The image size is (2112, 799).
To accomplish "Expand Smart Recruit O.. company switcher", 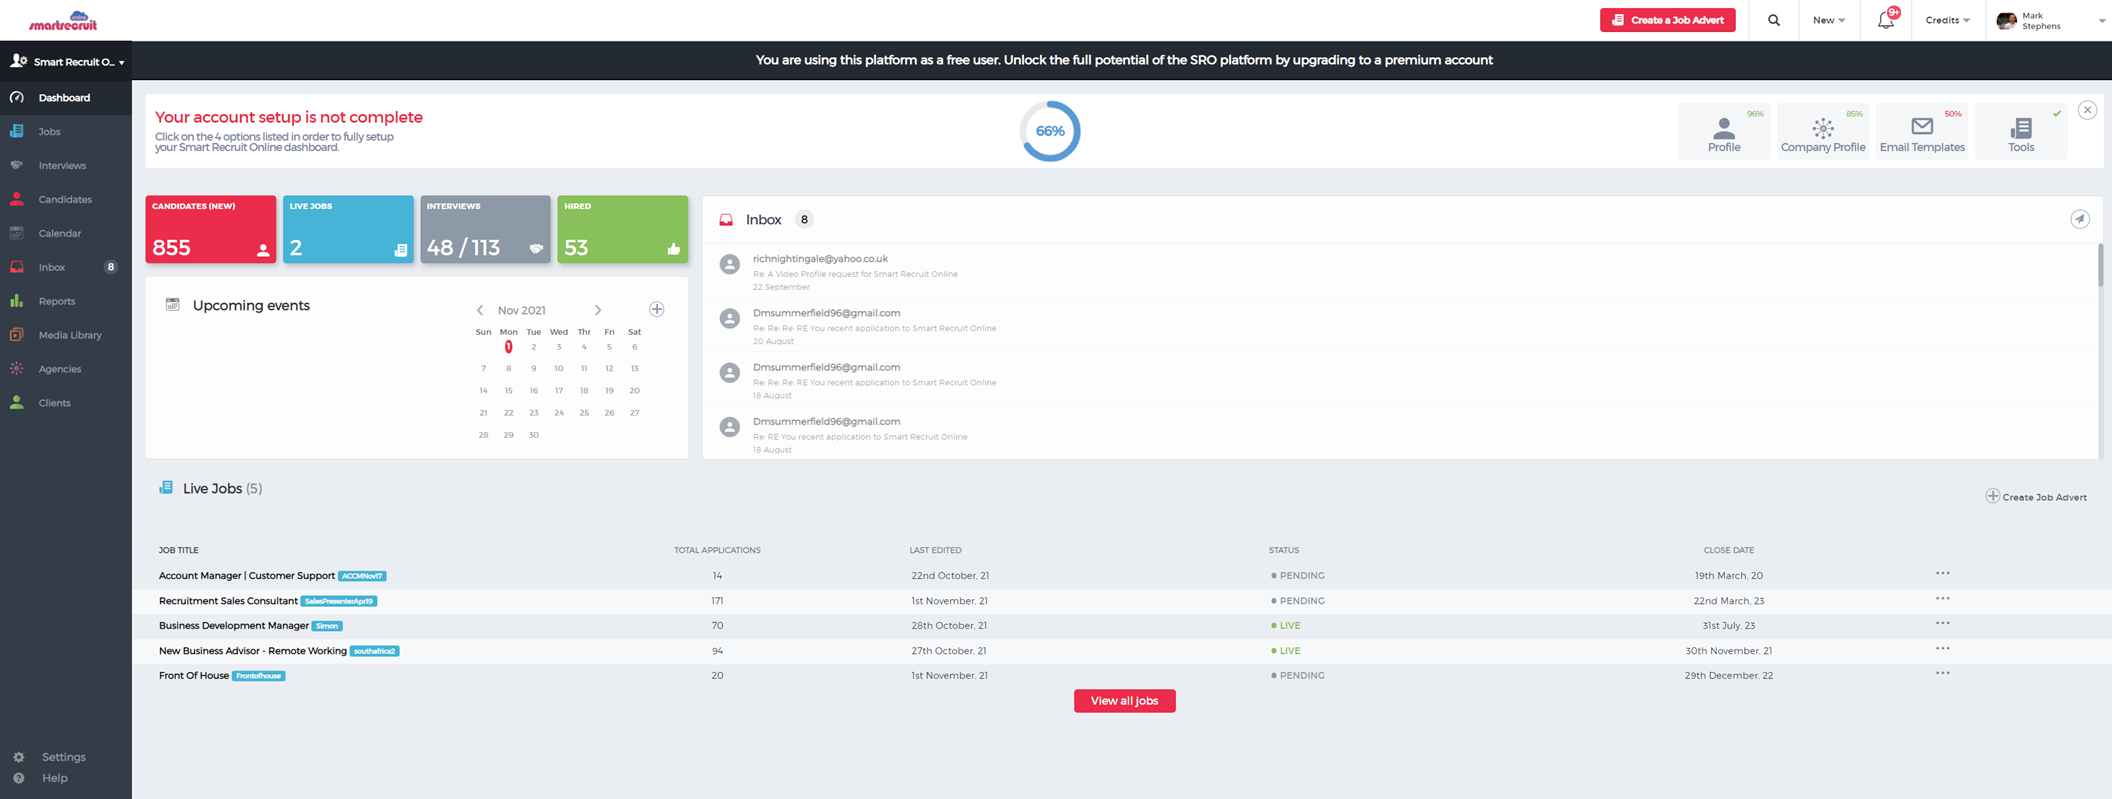I will [x=66, y=62].
